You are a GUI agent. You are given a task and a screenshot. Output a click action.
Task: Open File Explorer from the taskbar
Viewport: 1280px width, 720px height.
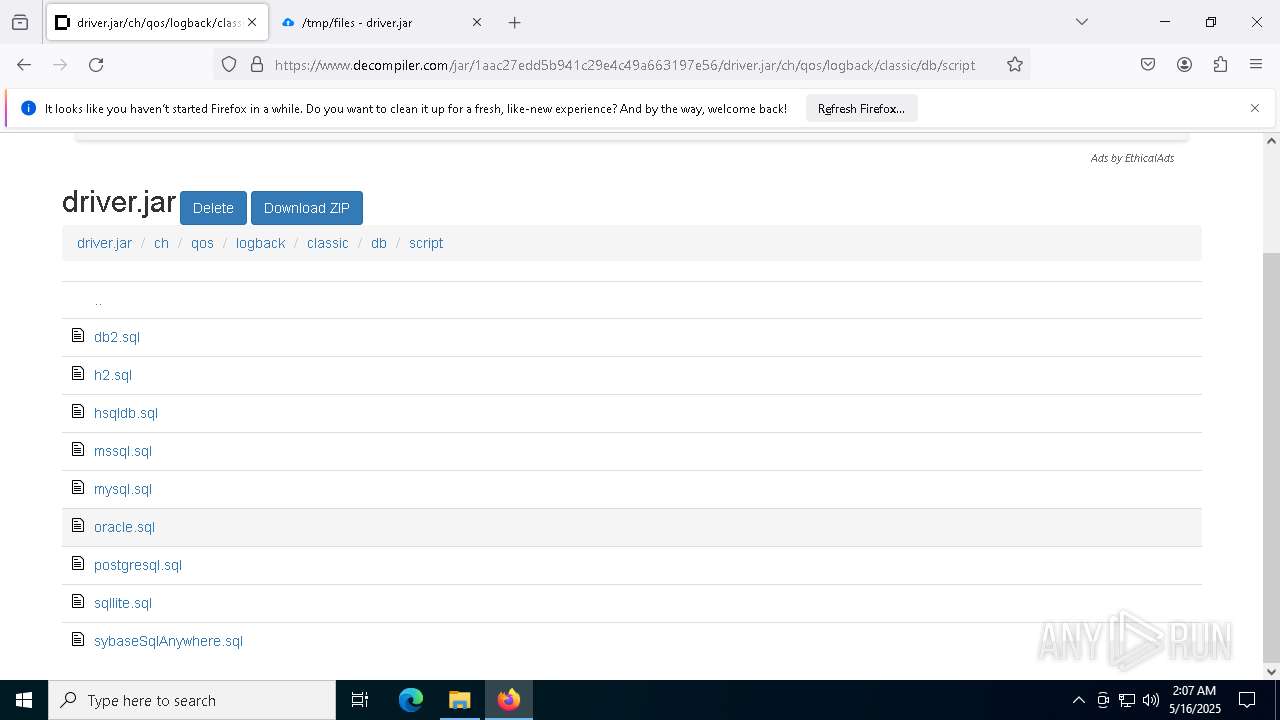tap(459, 700)
